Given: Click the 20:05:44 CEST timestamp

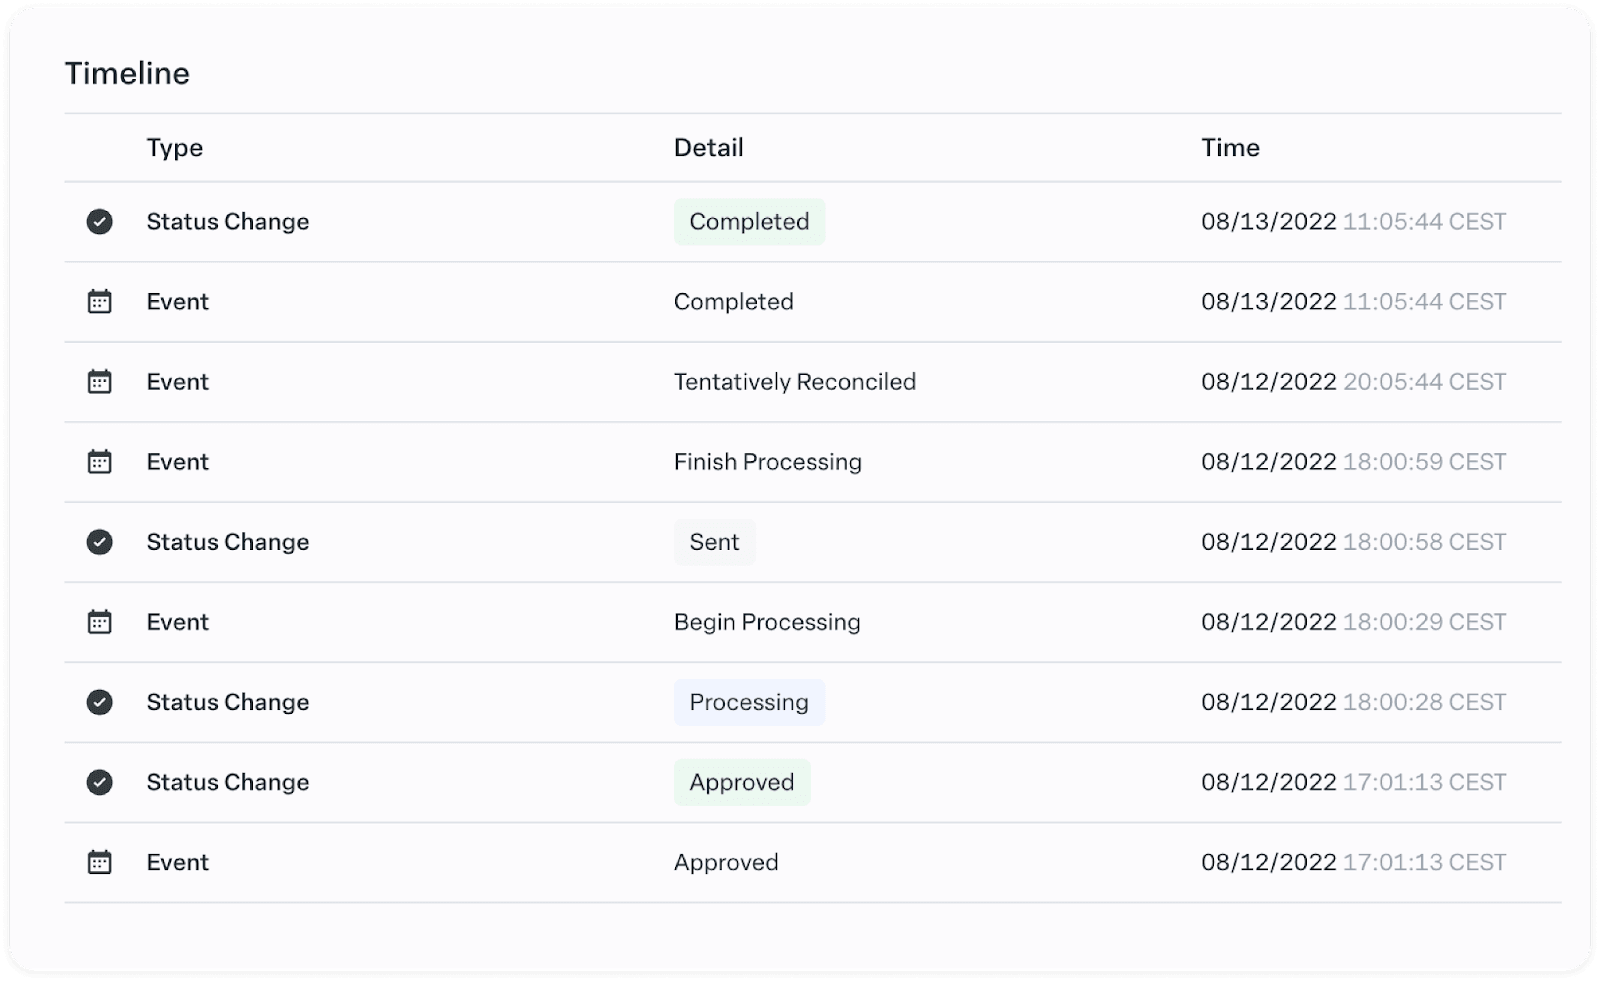Looking at the screenshot, I should (x=1424, y=382).
